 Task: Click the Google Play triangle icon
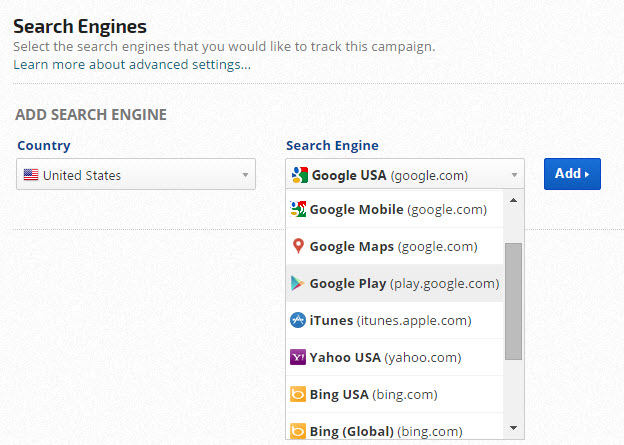point(298,283)
